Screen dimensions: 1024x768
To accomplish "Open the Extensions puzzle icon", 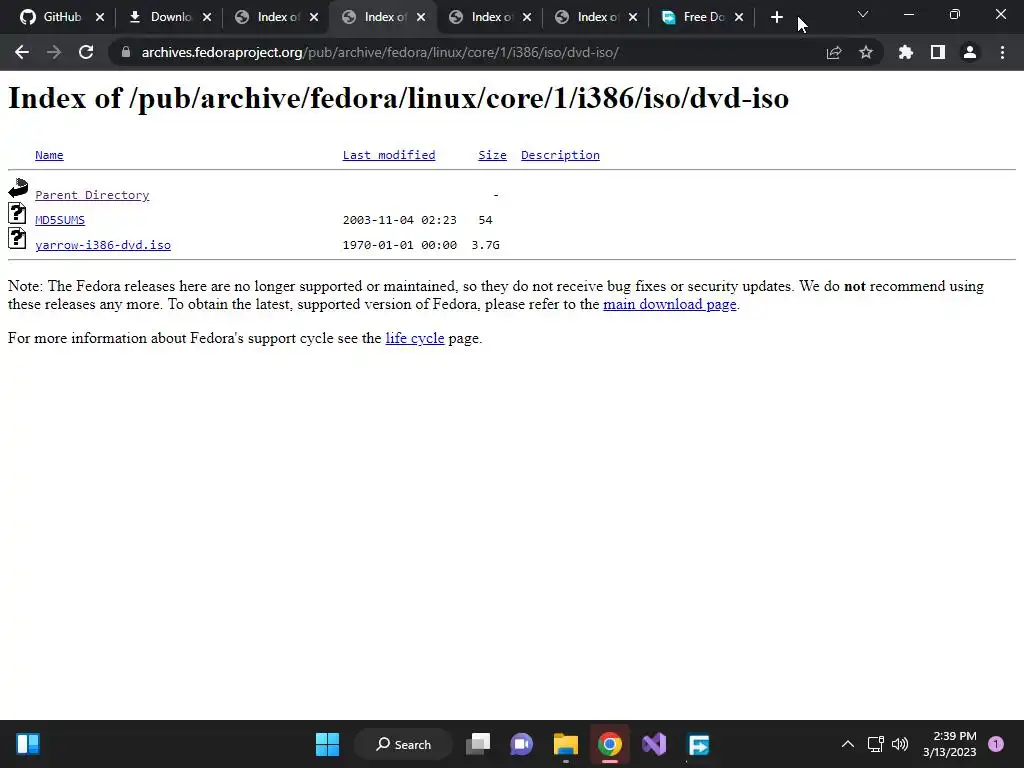I will (906, 52).
